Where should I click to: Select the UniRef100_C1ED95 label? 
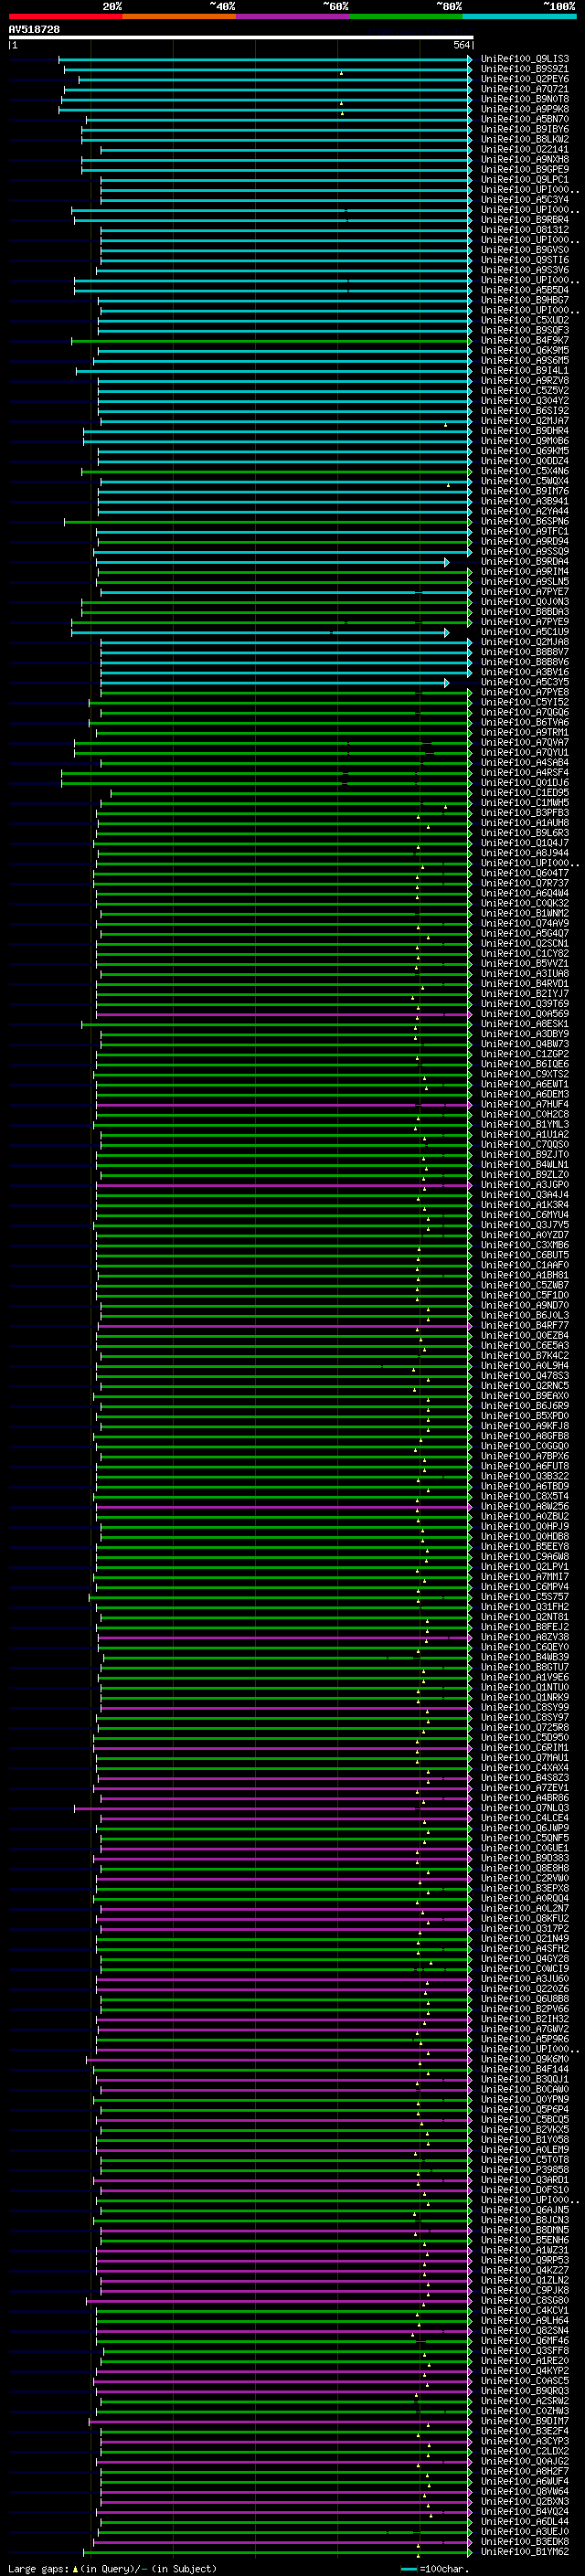click(525, 793)
